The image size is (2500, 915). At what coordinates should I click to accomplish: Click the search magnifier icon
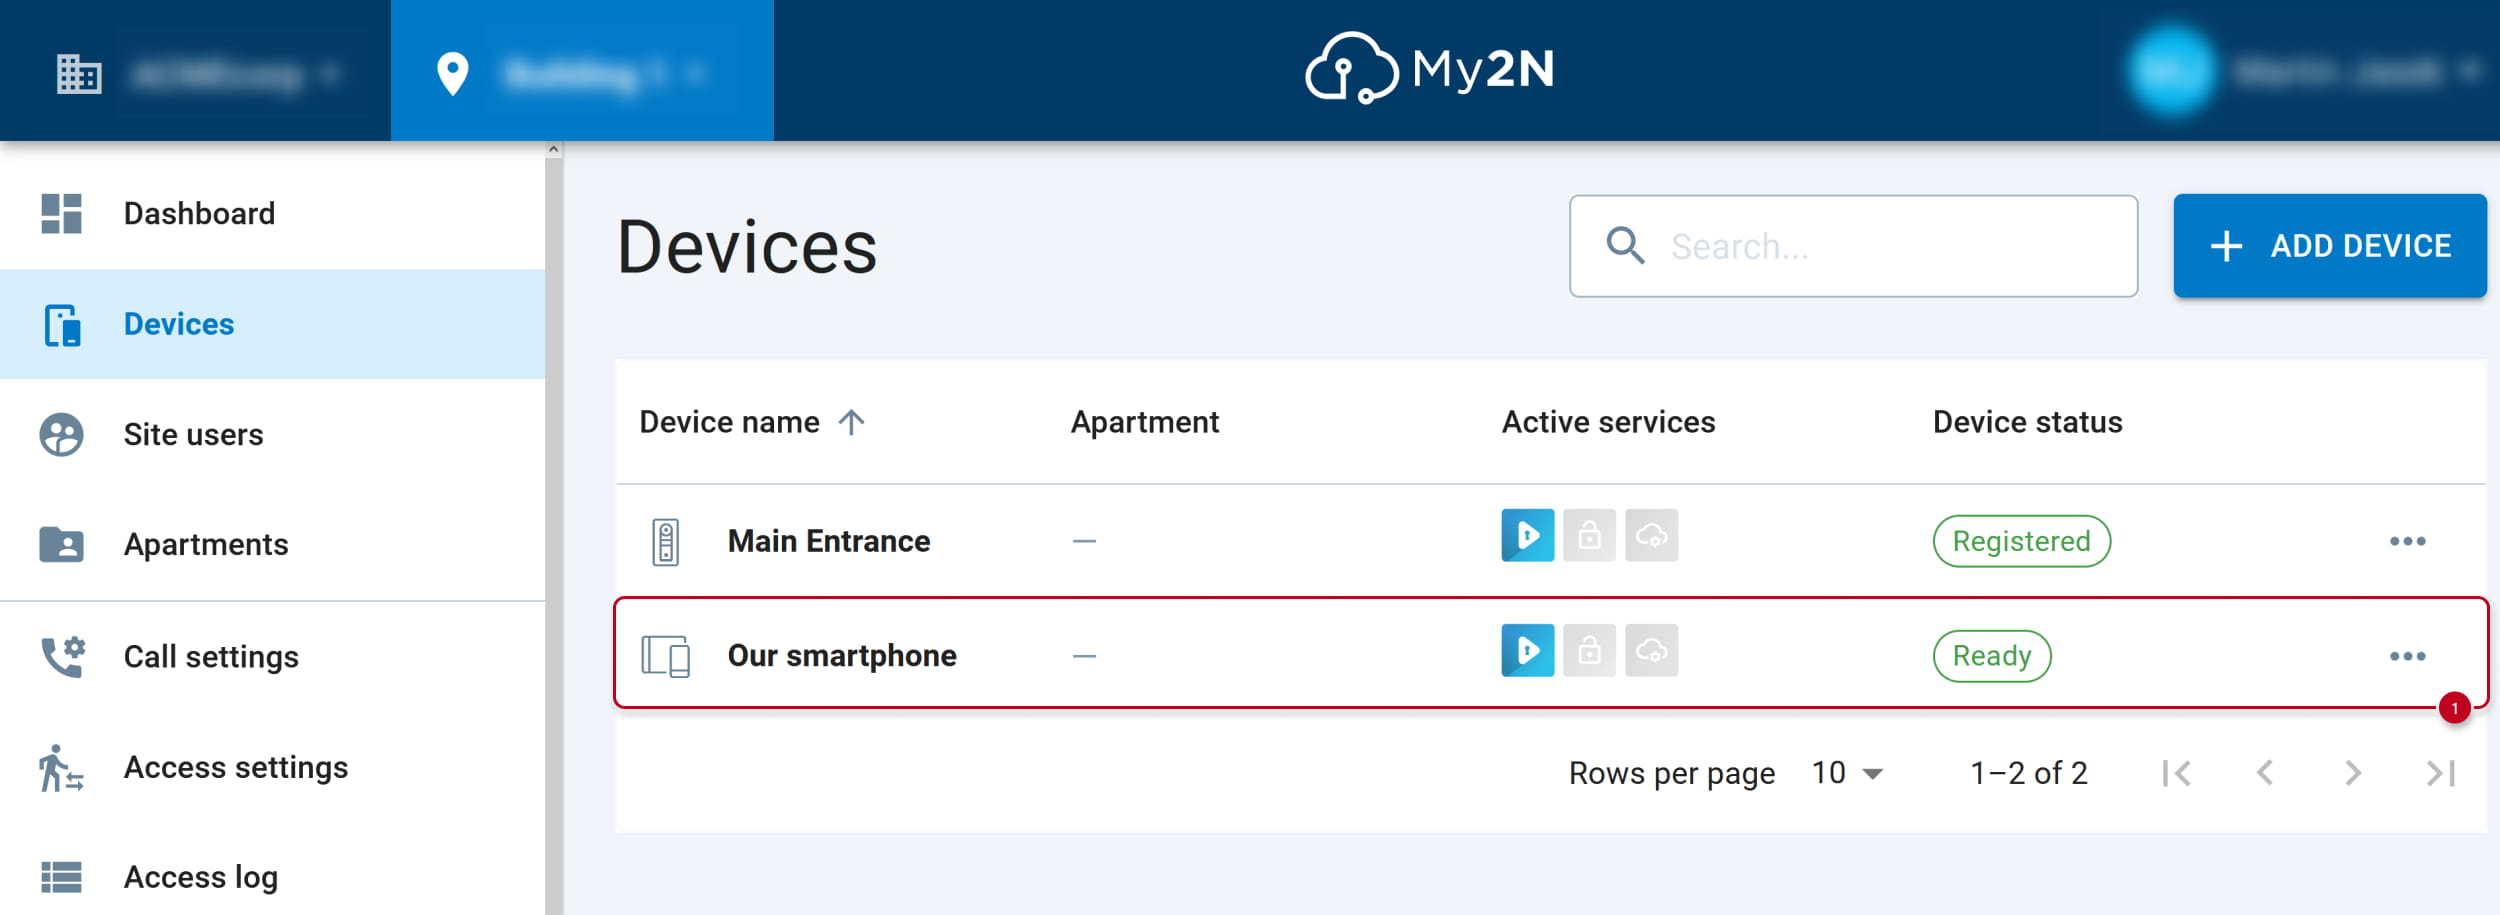click(x=1625, y=246)
